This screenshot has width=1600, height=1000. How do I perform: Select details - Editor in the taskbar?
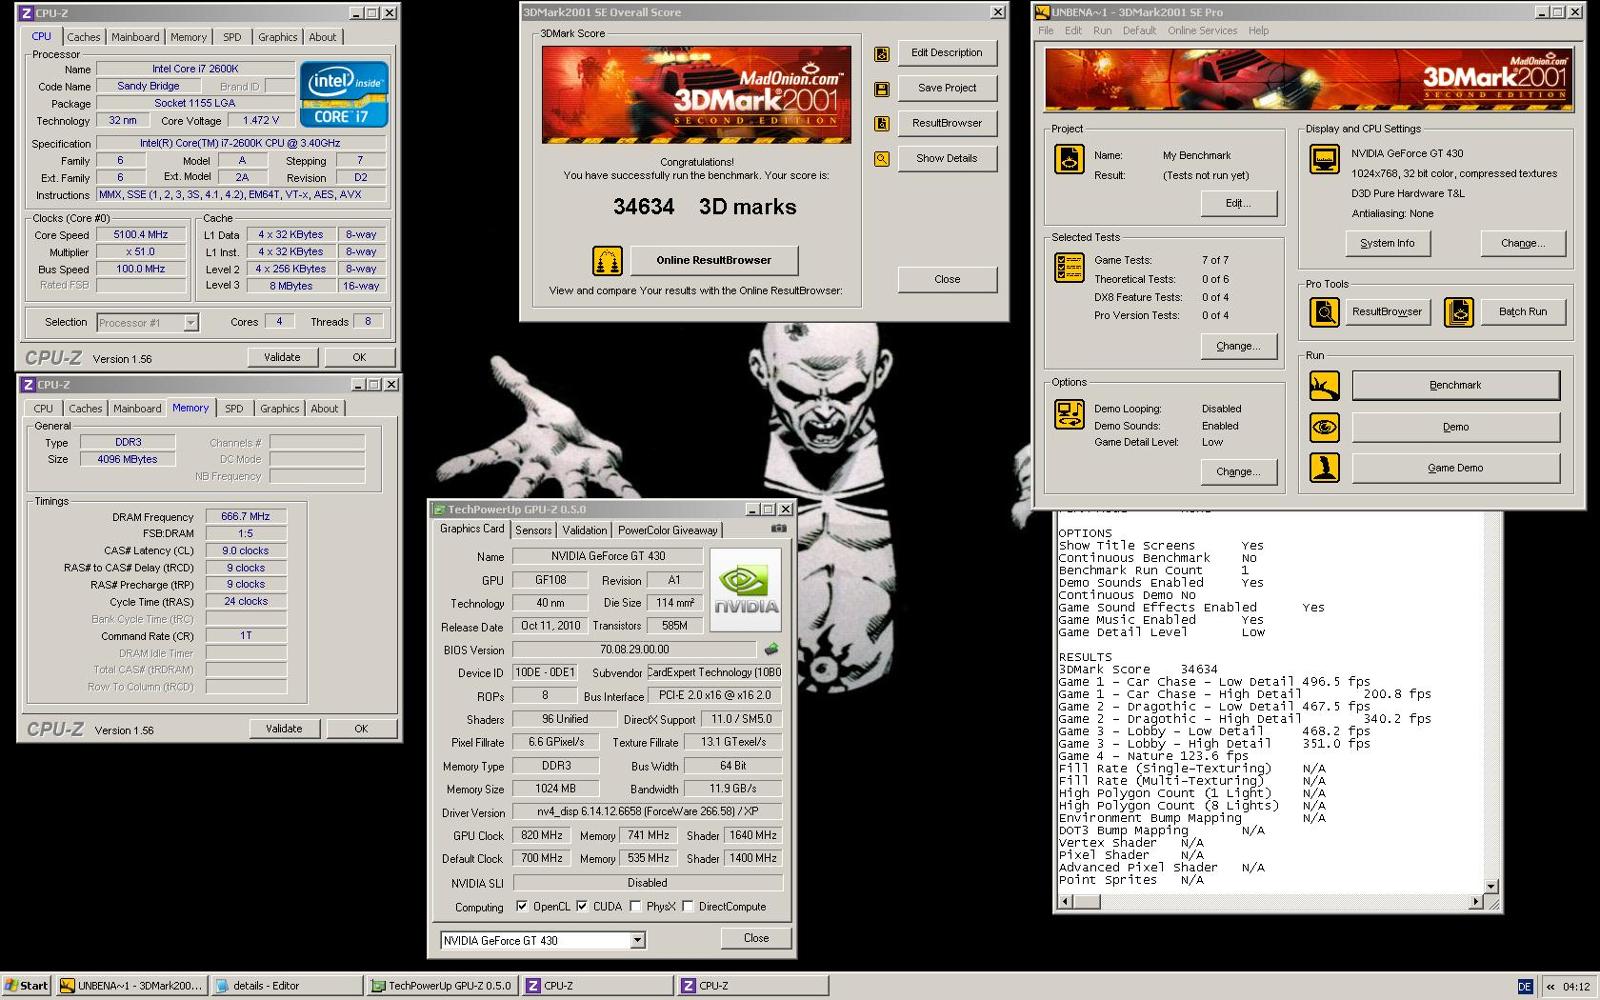pyautogui.click(x=288, y=986)
